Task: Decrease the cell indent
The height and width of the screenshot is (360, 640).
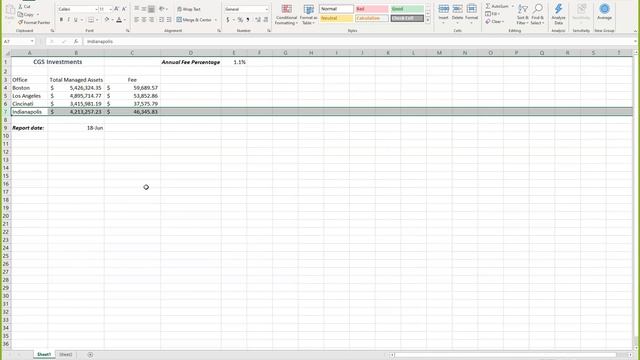Action: point(162,20)
